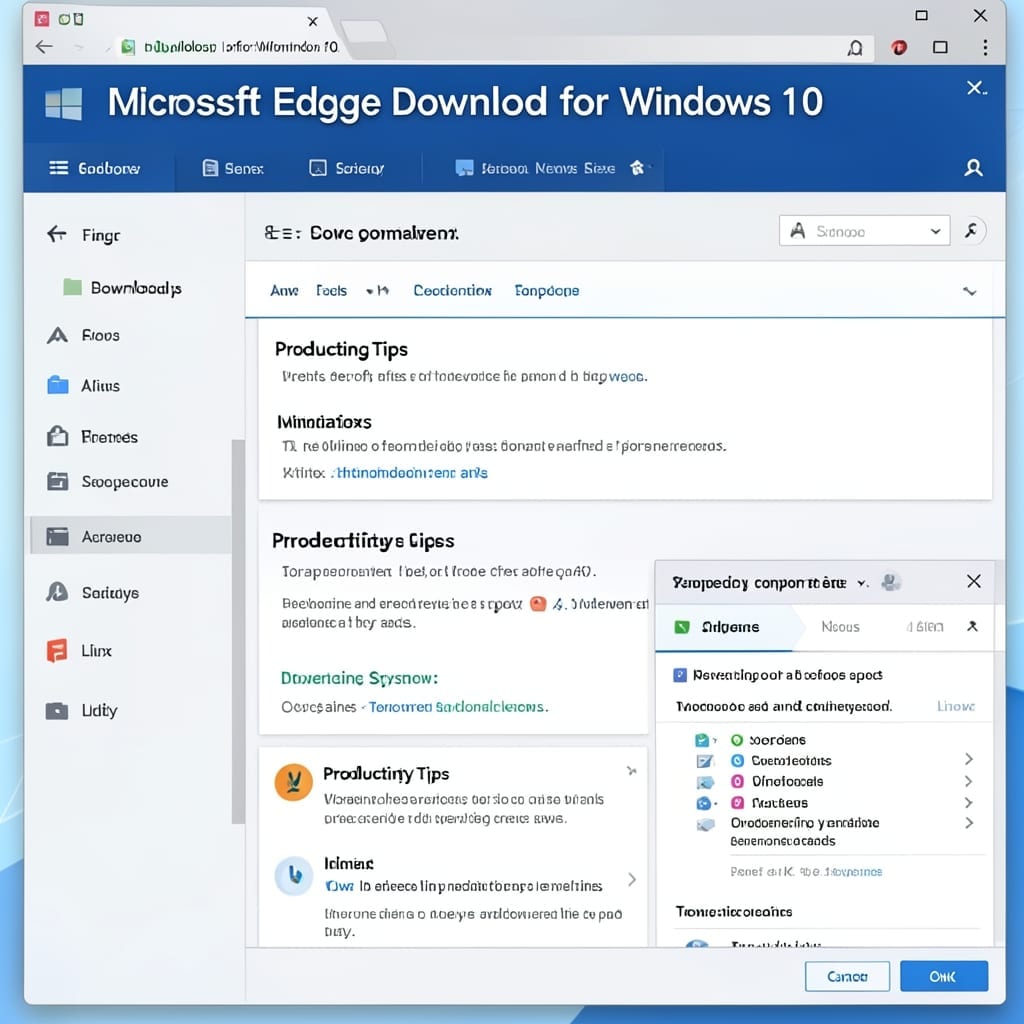Click the split-screen square toolbar icon
This screenshot has height=1024, width=1024.
click(940, 47)
